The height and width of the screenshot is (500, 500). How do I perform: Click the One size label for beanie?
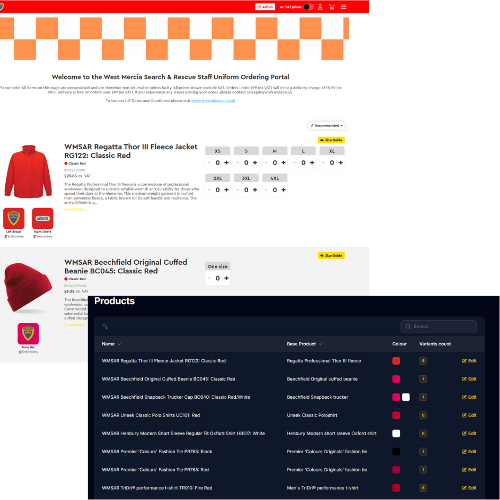pyautogui.click(x=218, y=266)
